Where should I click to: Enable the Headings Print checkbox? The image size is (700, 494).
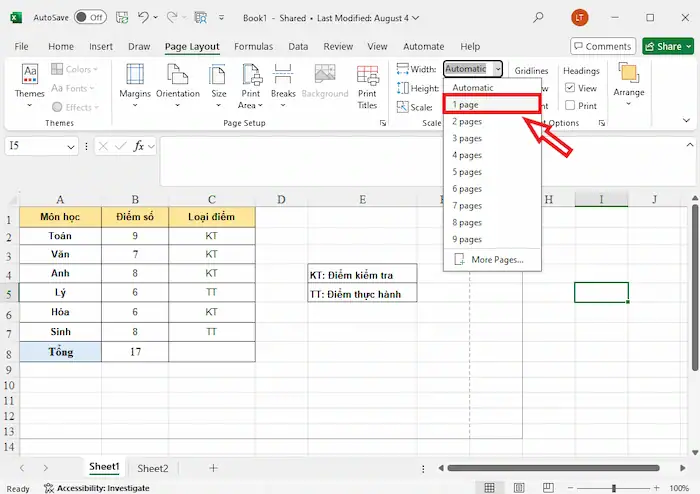click(x=570, y=105)
